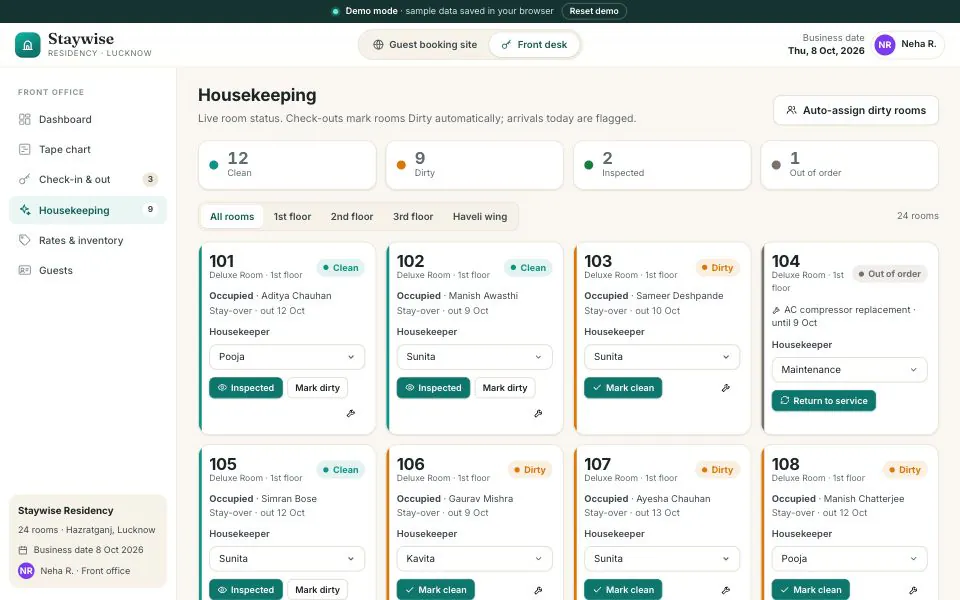This screenshot has width=960, height=600.
Task: Return room 104 to service
Action: [823, 401]
